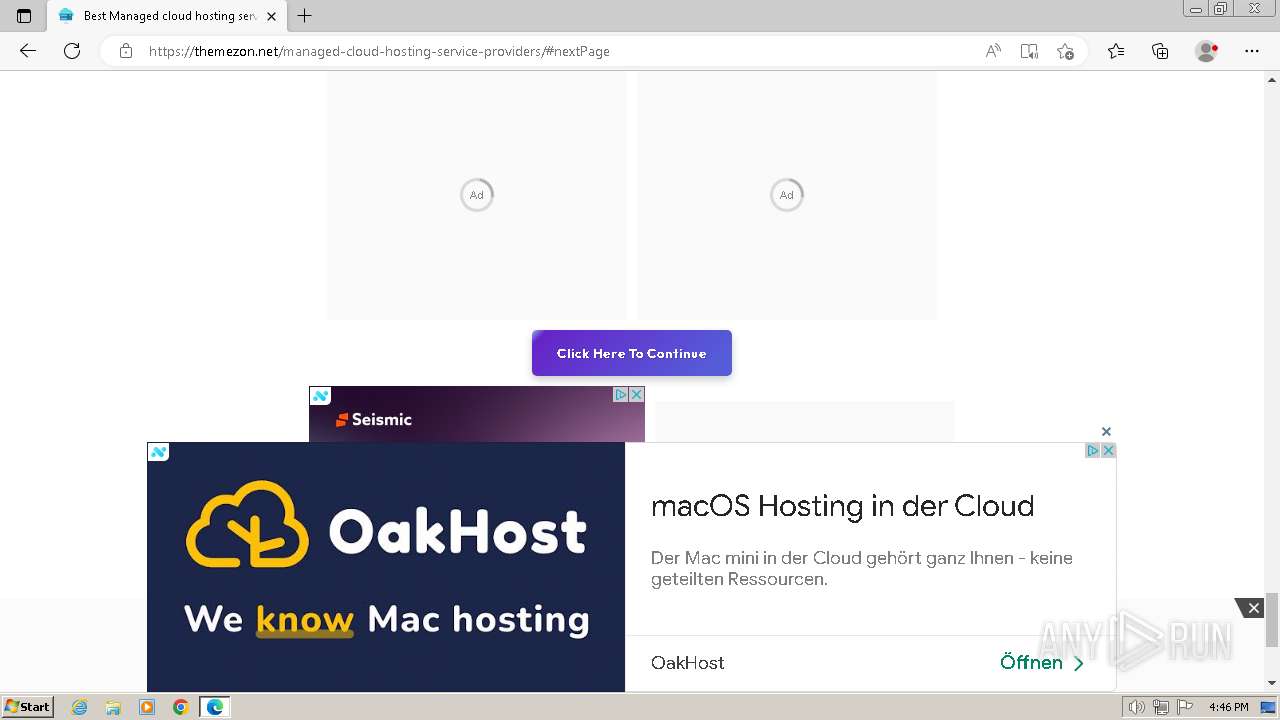
Task: Add this page to favorites star
Action: pos(1065,51)
